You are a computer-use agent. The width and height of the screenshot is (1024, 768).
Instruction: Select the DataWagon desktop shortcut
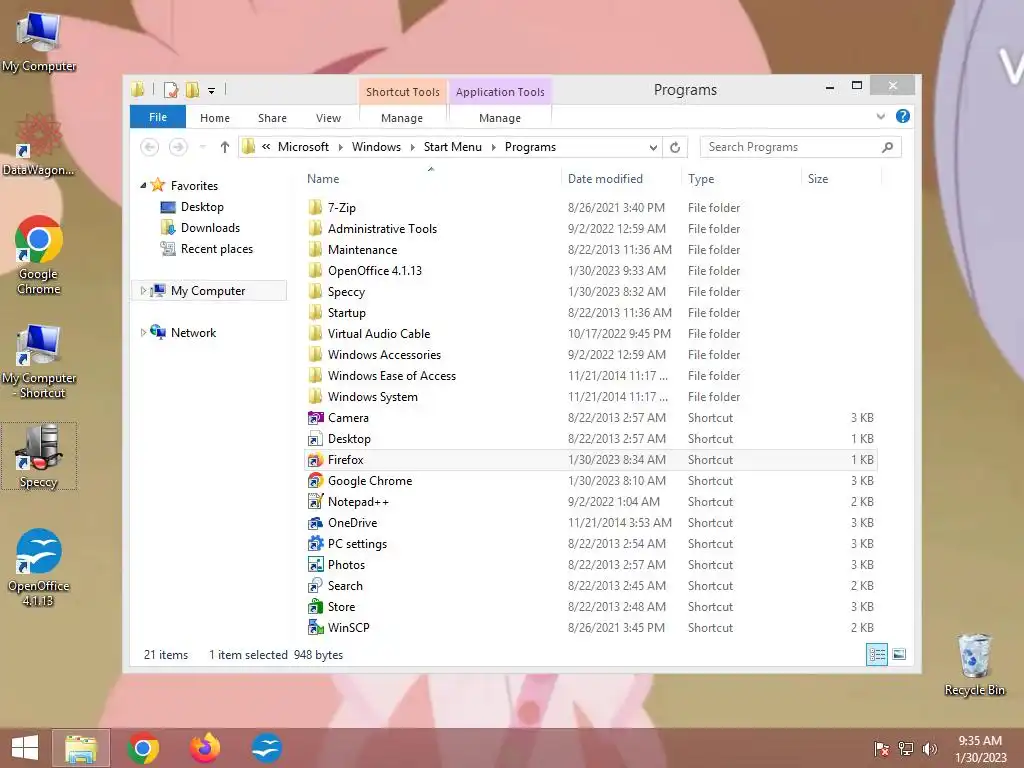39,146
